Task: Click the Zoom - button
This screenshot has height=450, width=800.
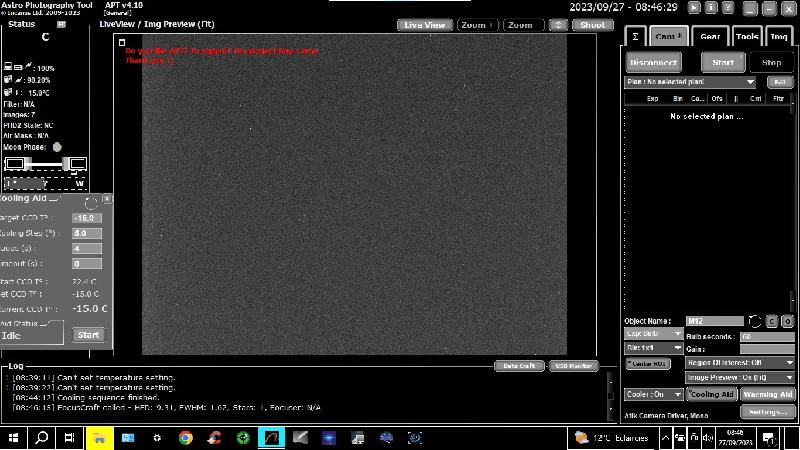Action: click(x=523, y=25)
